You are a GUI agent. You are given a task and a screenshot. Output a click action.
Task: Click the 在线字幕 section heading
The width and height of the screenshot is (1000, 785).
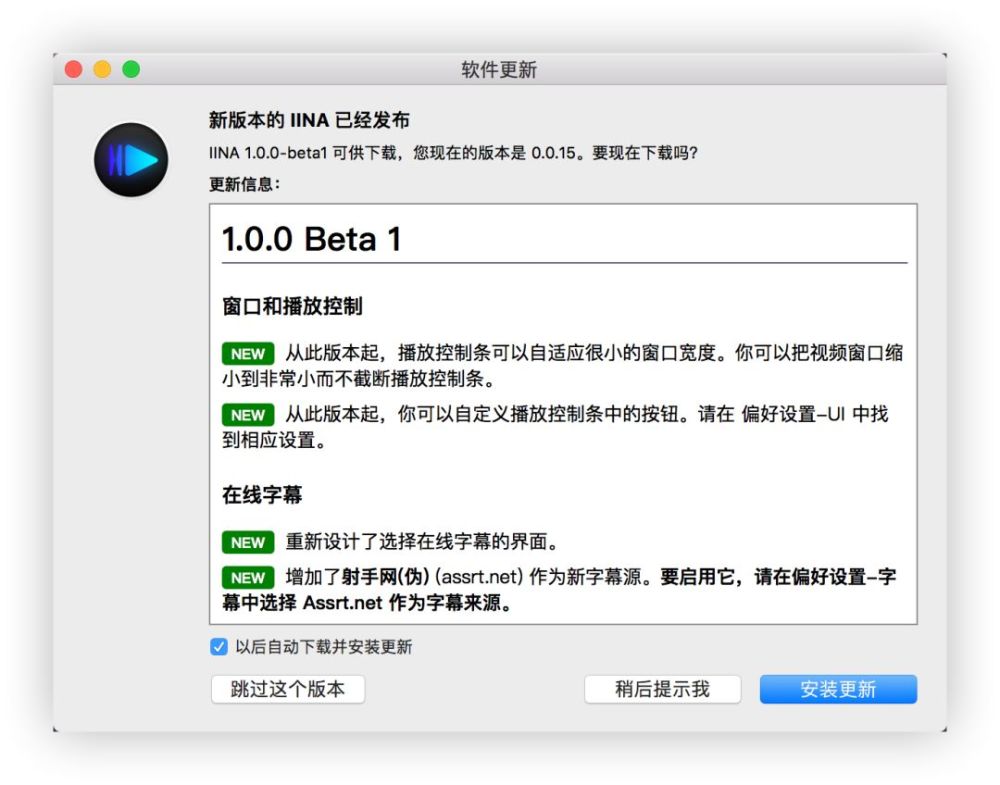click(x=262, y=494)
